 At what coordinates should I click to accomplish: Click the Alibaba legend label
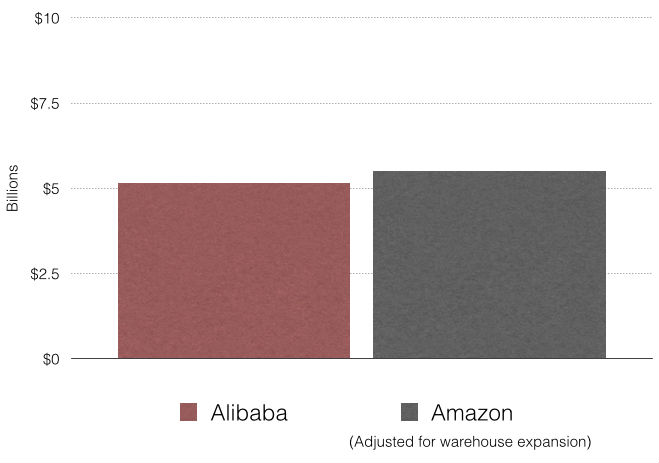click(x=249, y=413)
